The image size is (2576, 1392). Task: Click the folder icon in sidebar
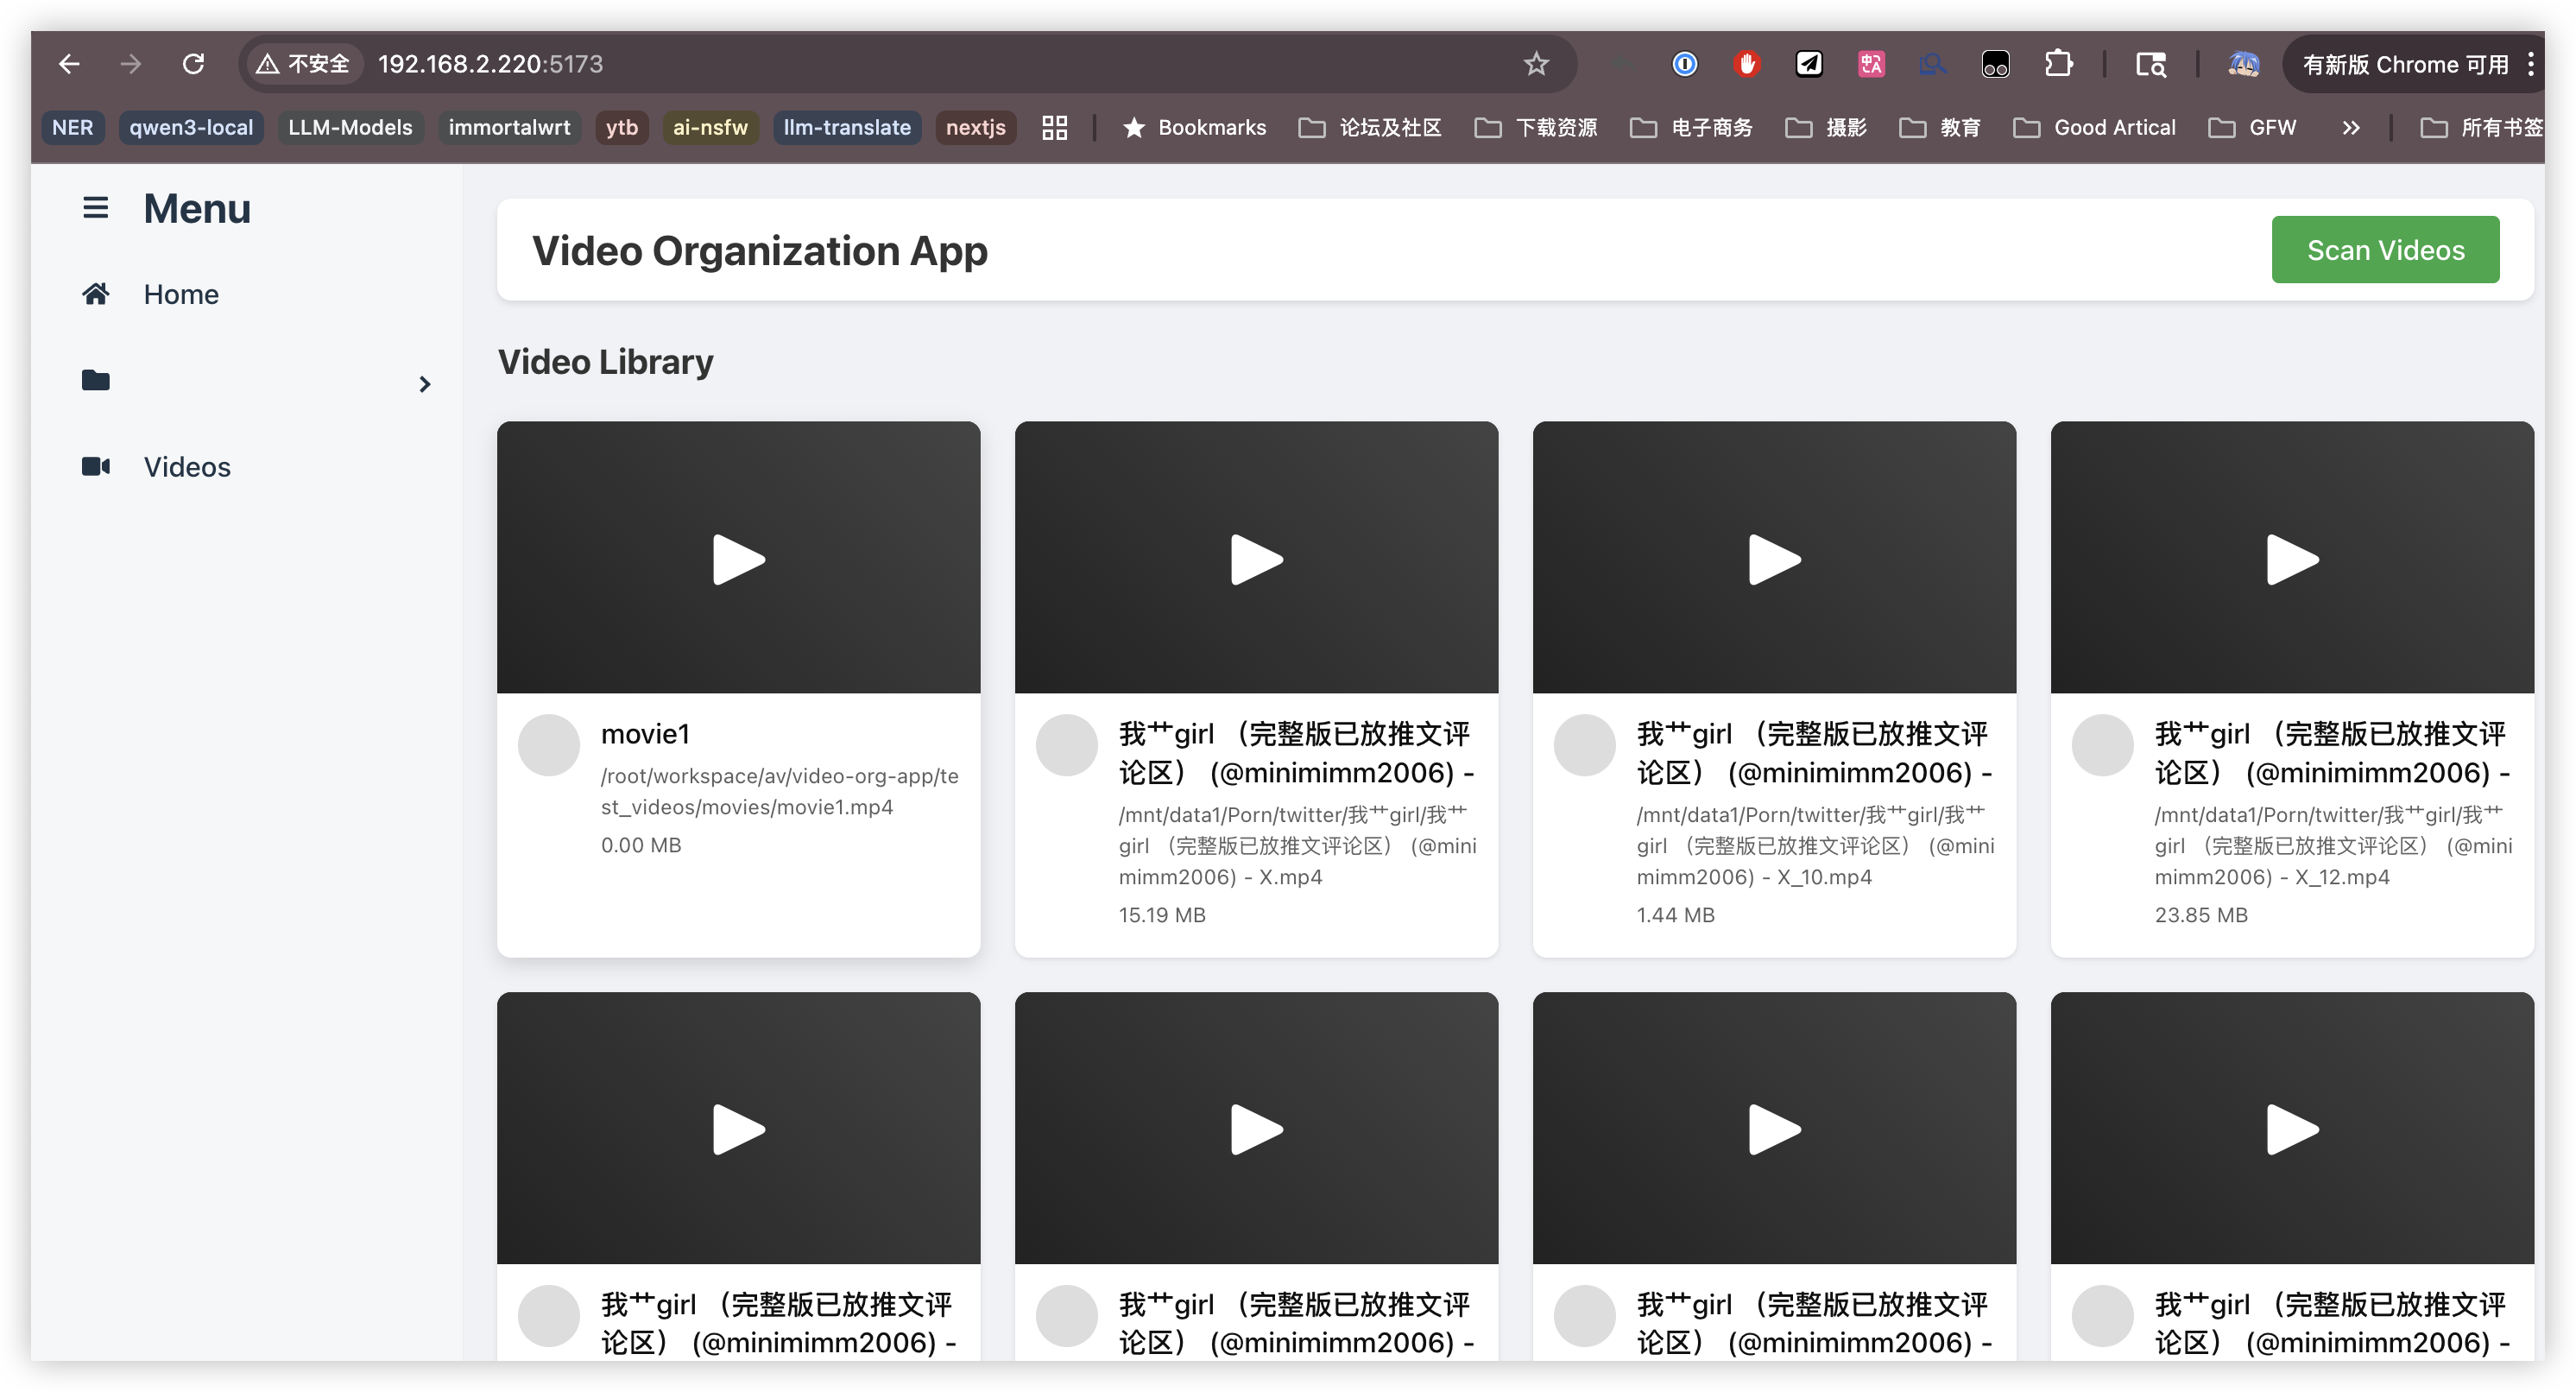[95, 380]
